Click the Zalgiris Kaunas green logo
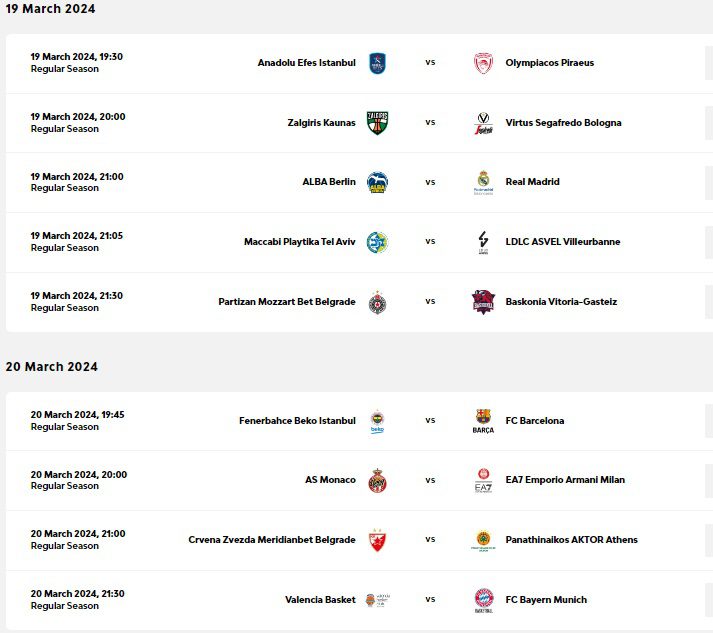713x633 pixels. [377, 123]
